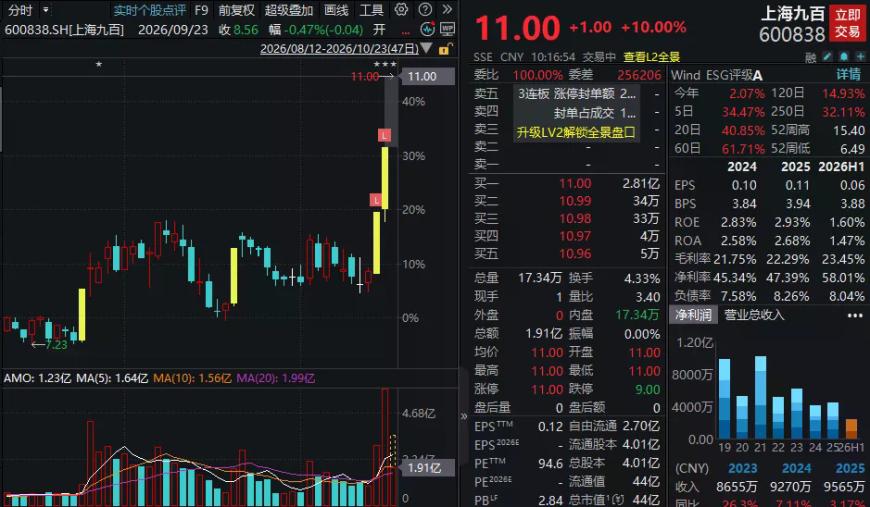
Task: Select the 分时 chart period label
Action: [20, 10]
